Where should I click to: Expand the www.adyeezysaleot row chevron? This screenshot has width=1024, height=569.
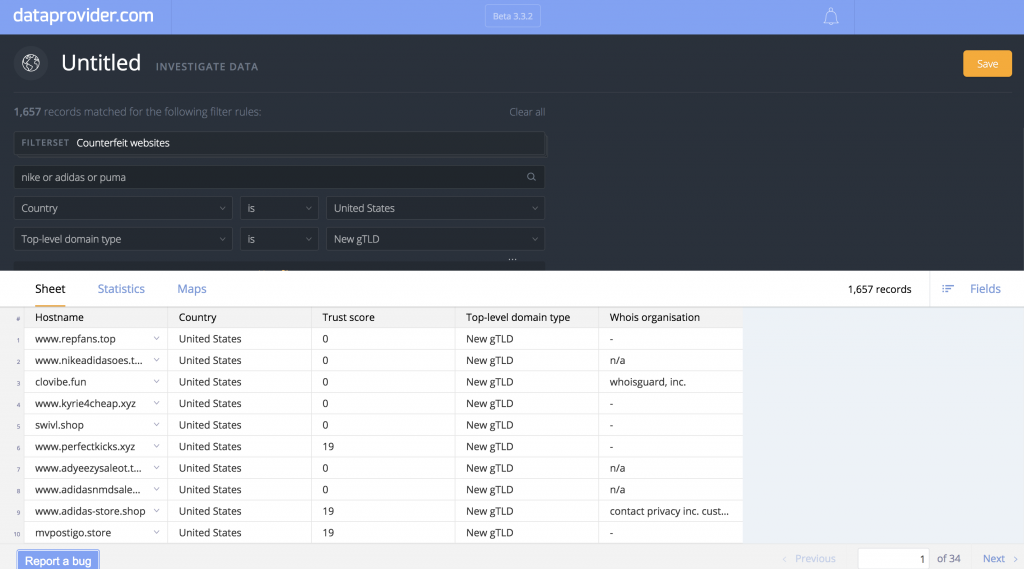pyautogui.click(x=156, y=468)
